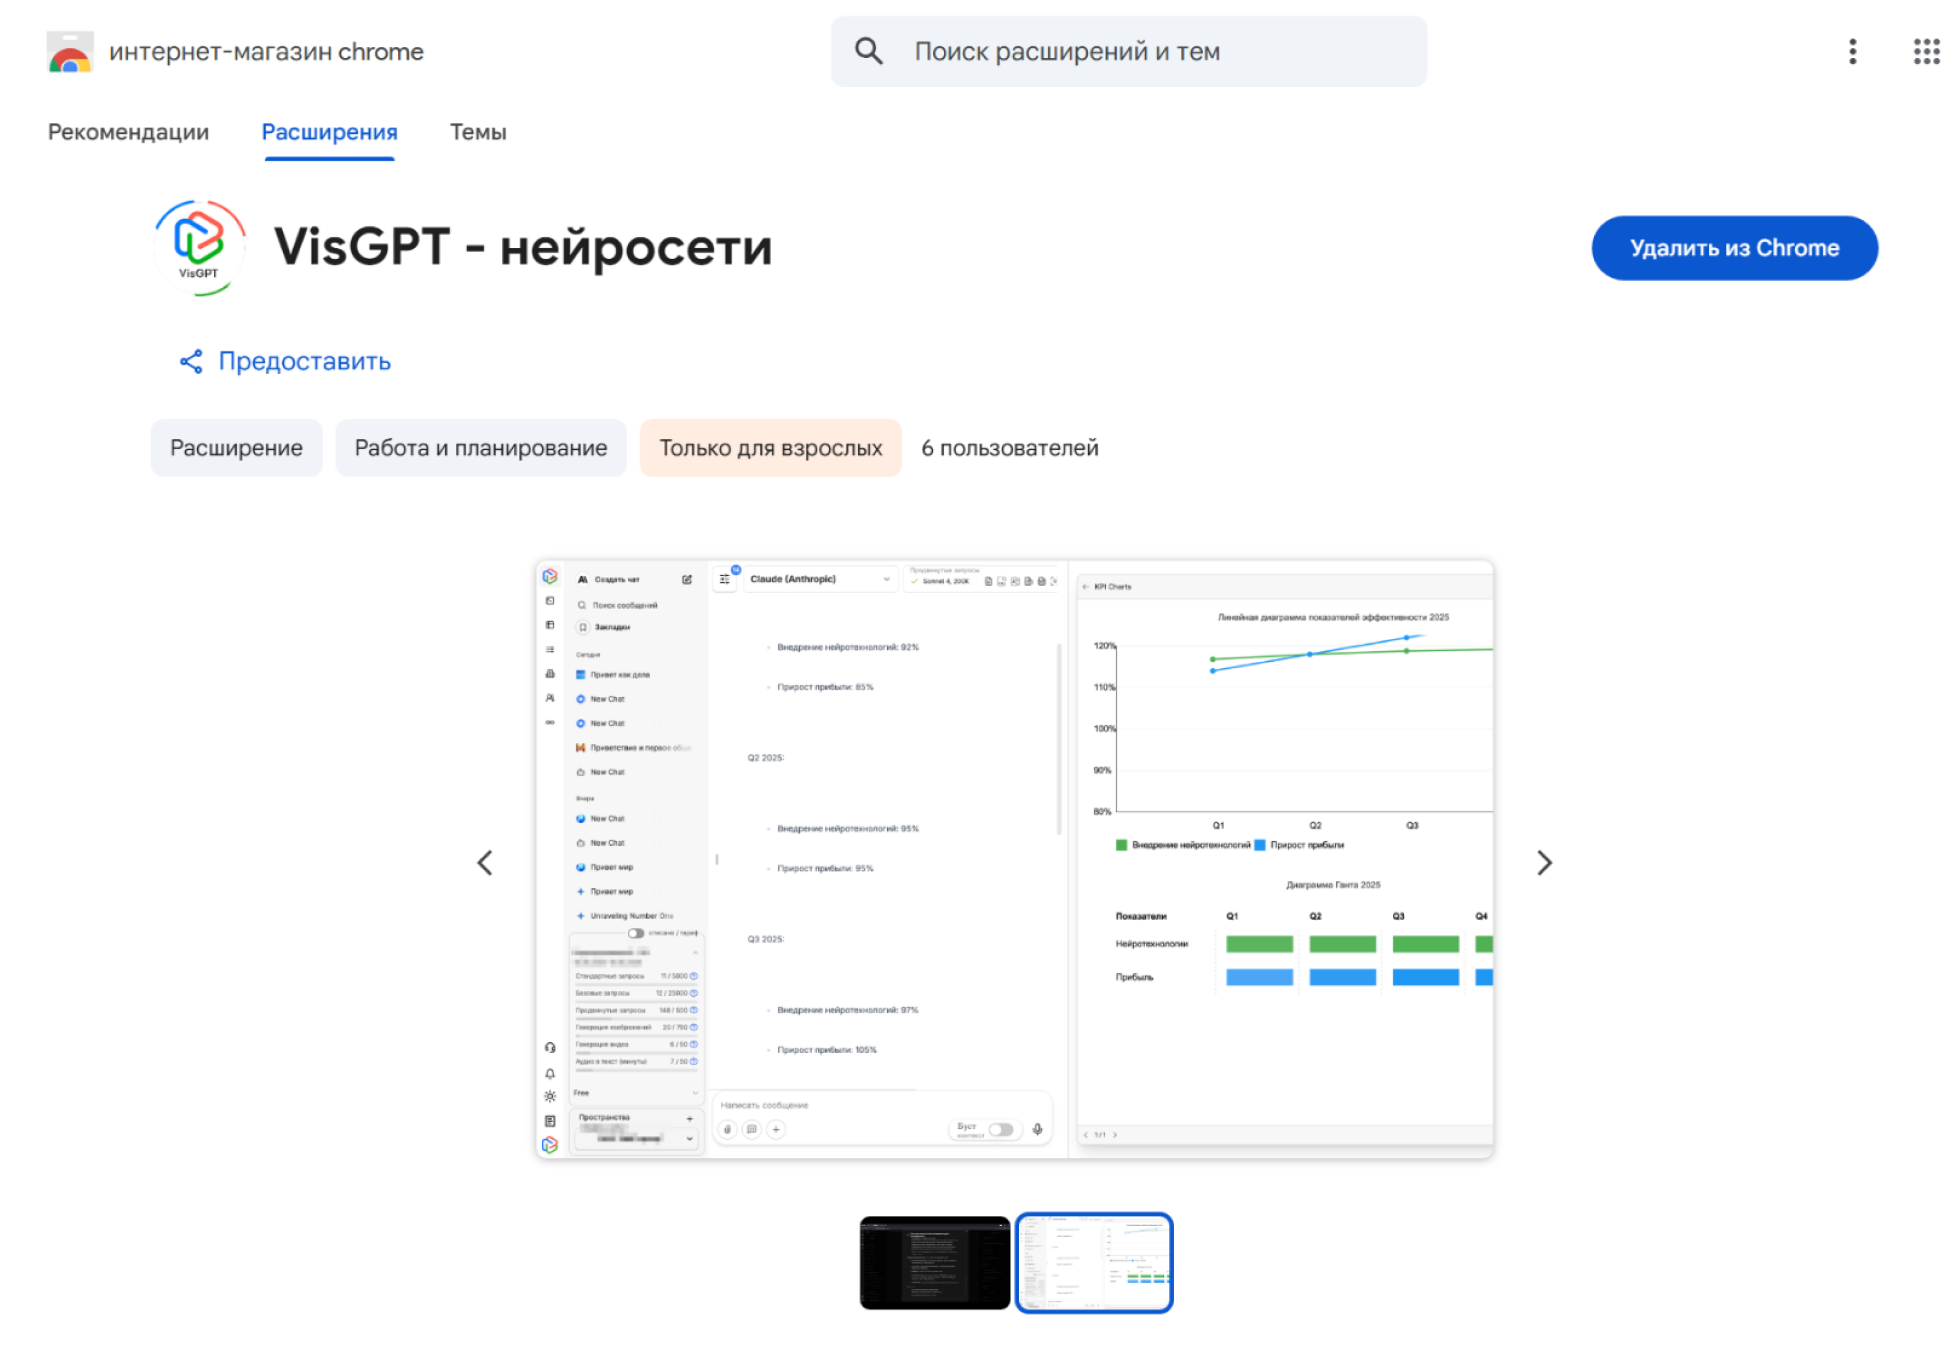This screenshot has width=1950, height=1350.
Task: Open the three-dot options menu
Action: pos(1852,52)
